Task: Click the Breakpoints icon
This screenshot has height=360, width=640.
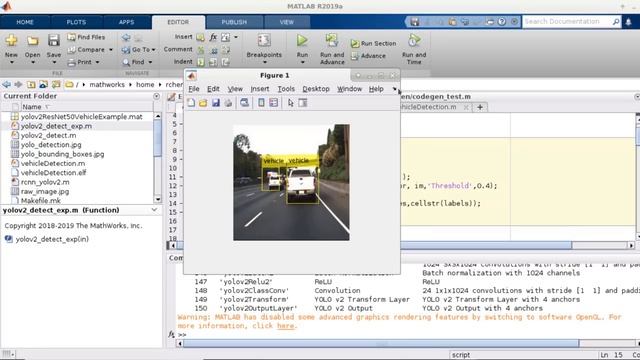Action: [x=264, y=40]
